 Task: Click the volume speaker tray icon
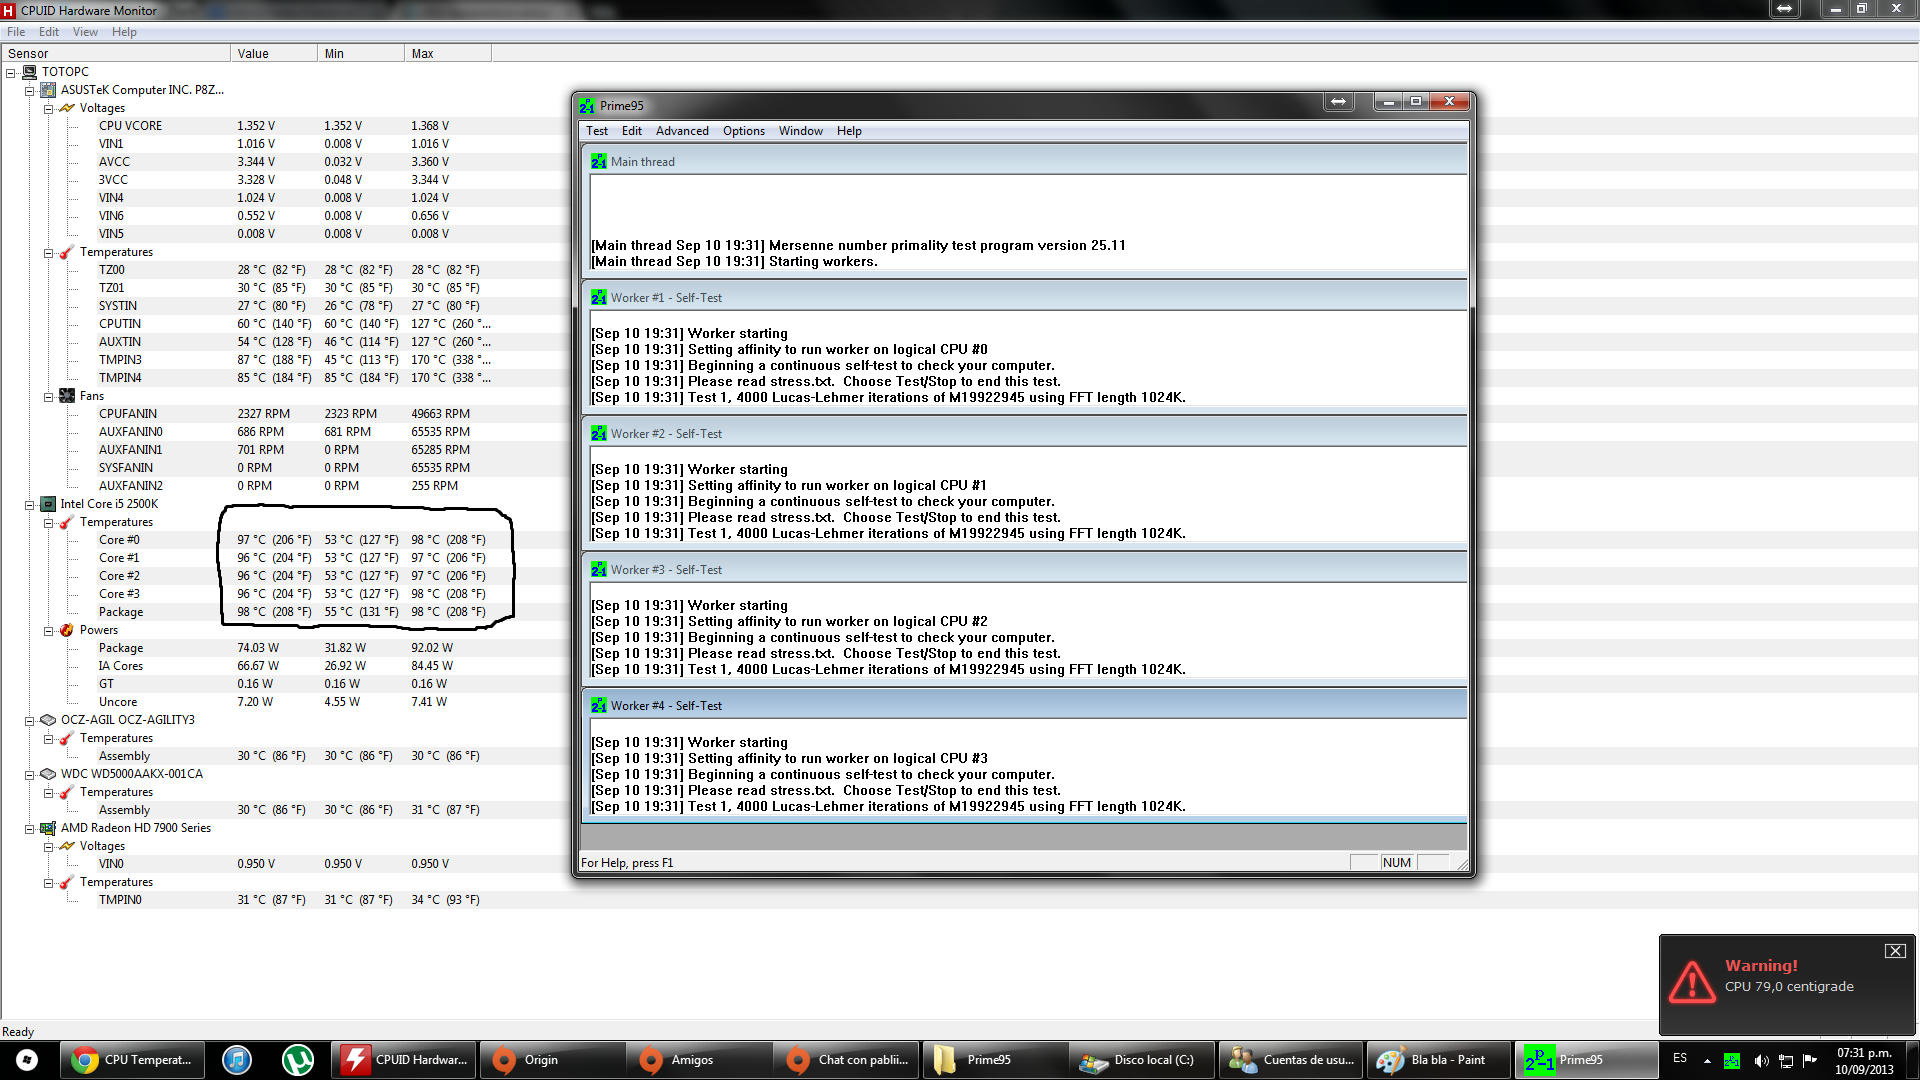(x=1761, y=1060)
